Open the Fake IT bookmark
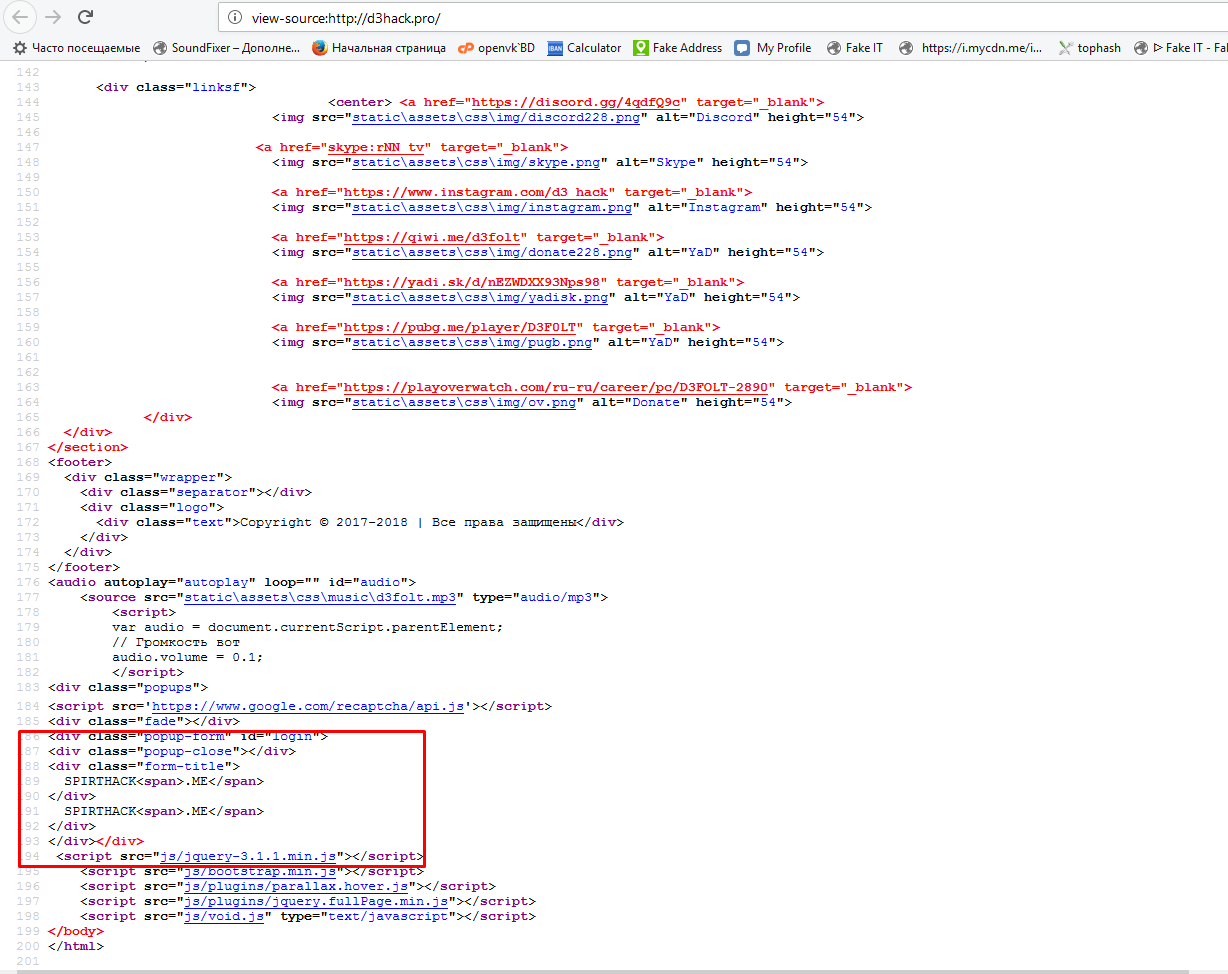Screen dimensions: 1228x974 click(853, 47)
